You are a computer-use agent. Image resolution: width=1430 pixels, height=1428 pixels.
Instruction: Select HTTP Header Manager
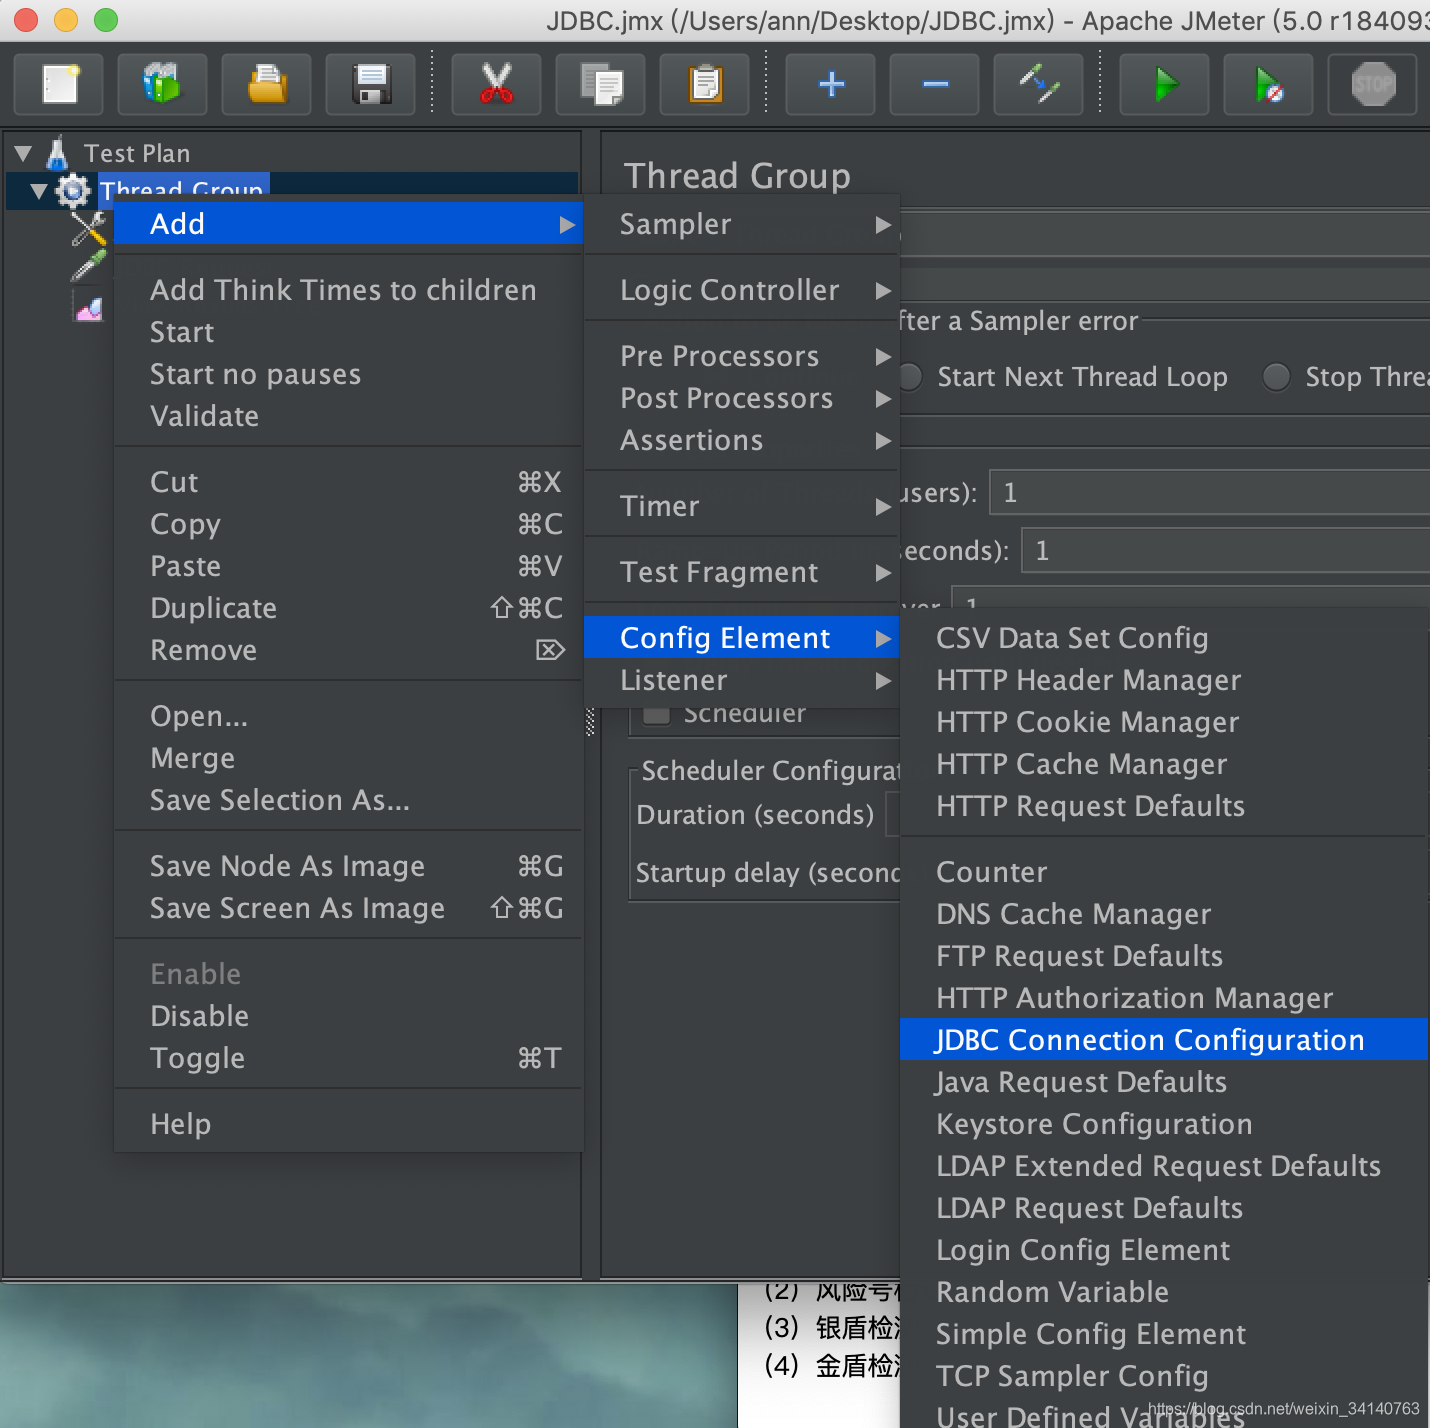click(1163, 680)
